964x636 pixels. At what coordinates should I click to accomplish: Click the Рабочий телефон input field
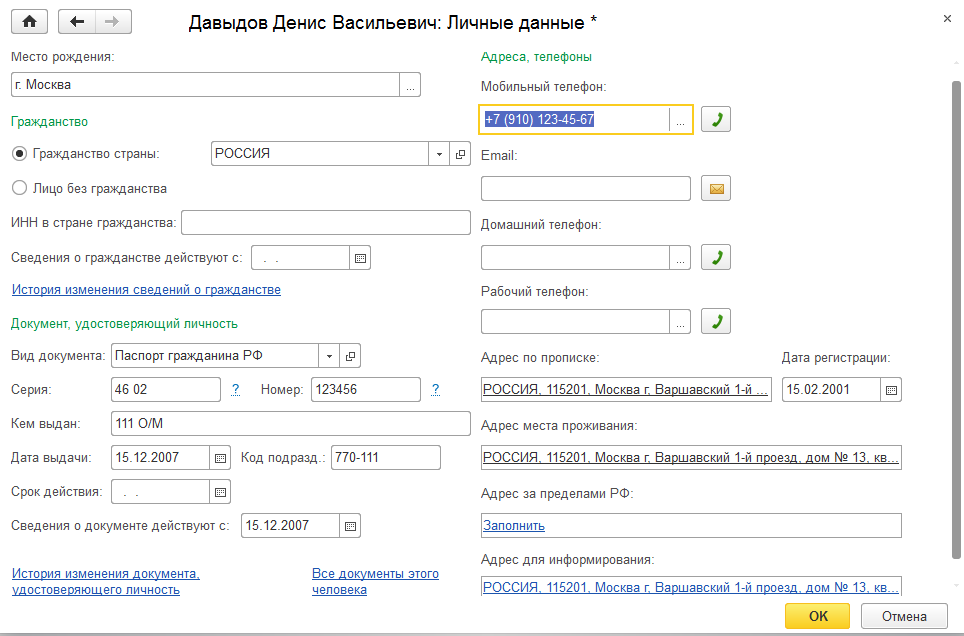(x=575, y=322)
